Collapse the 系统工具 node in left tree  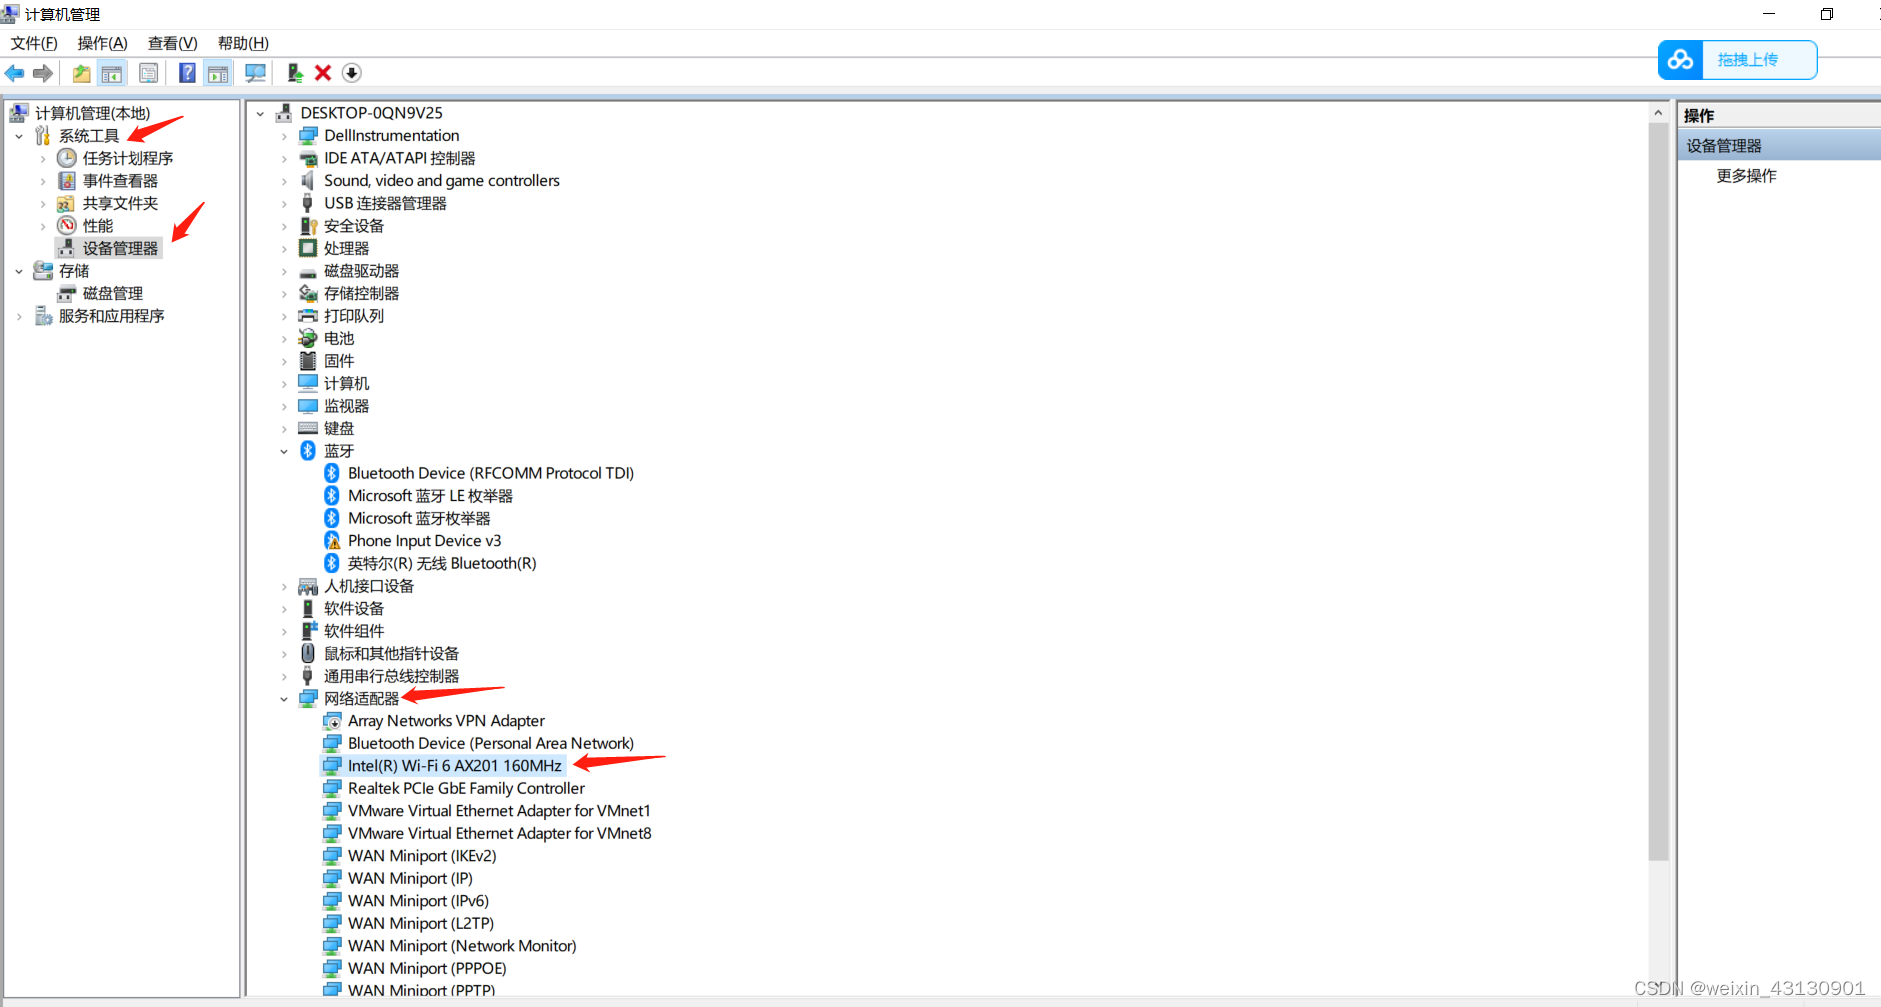click(19, 136)
